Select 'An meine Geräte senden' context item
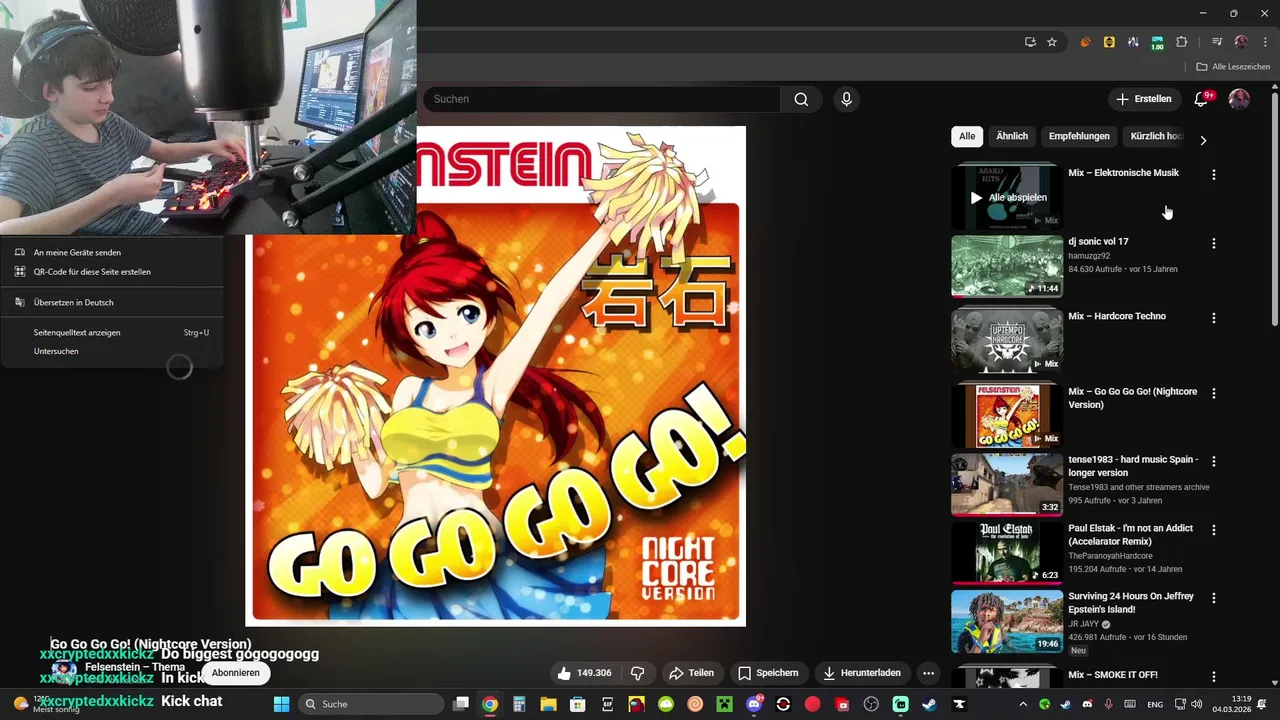This screenshot has width=1280, height=720. coord(112,253)
